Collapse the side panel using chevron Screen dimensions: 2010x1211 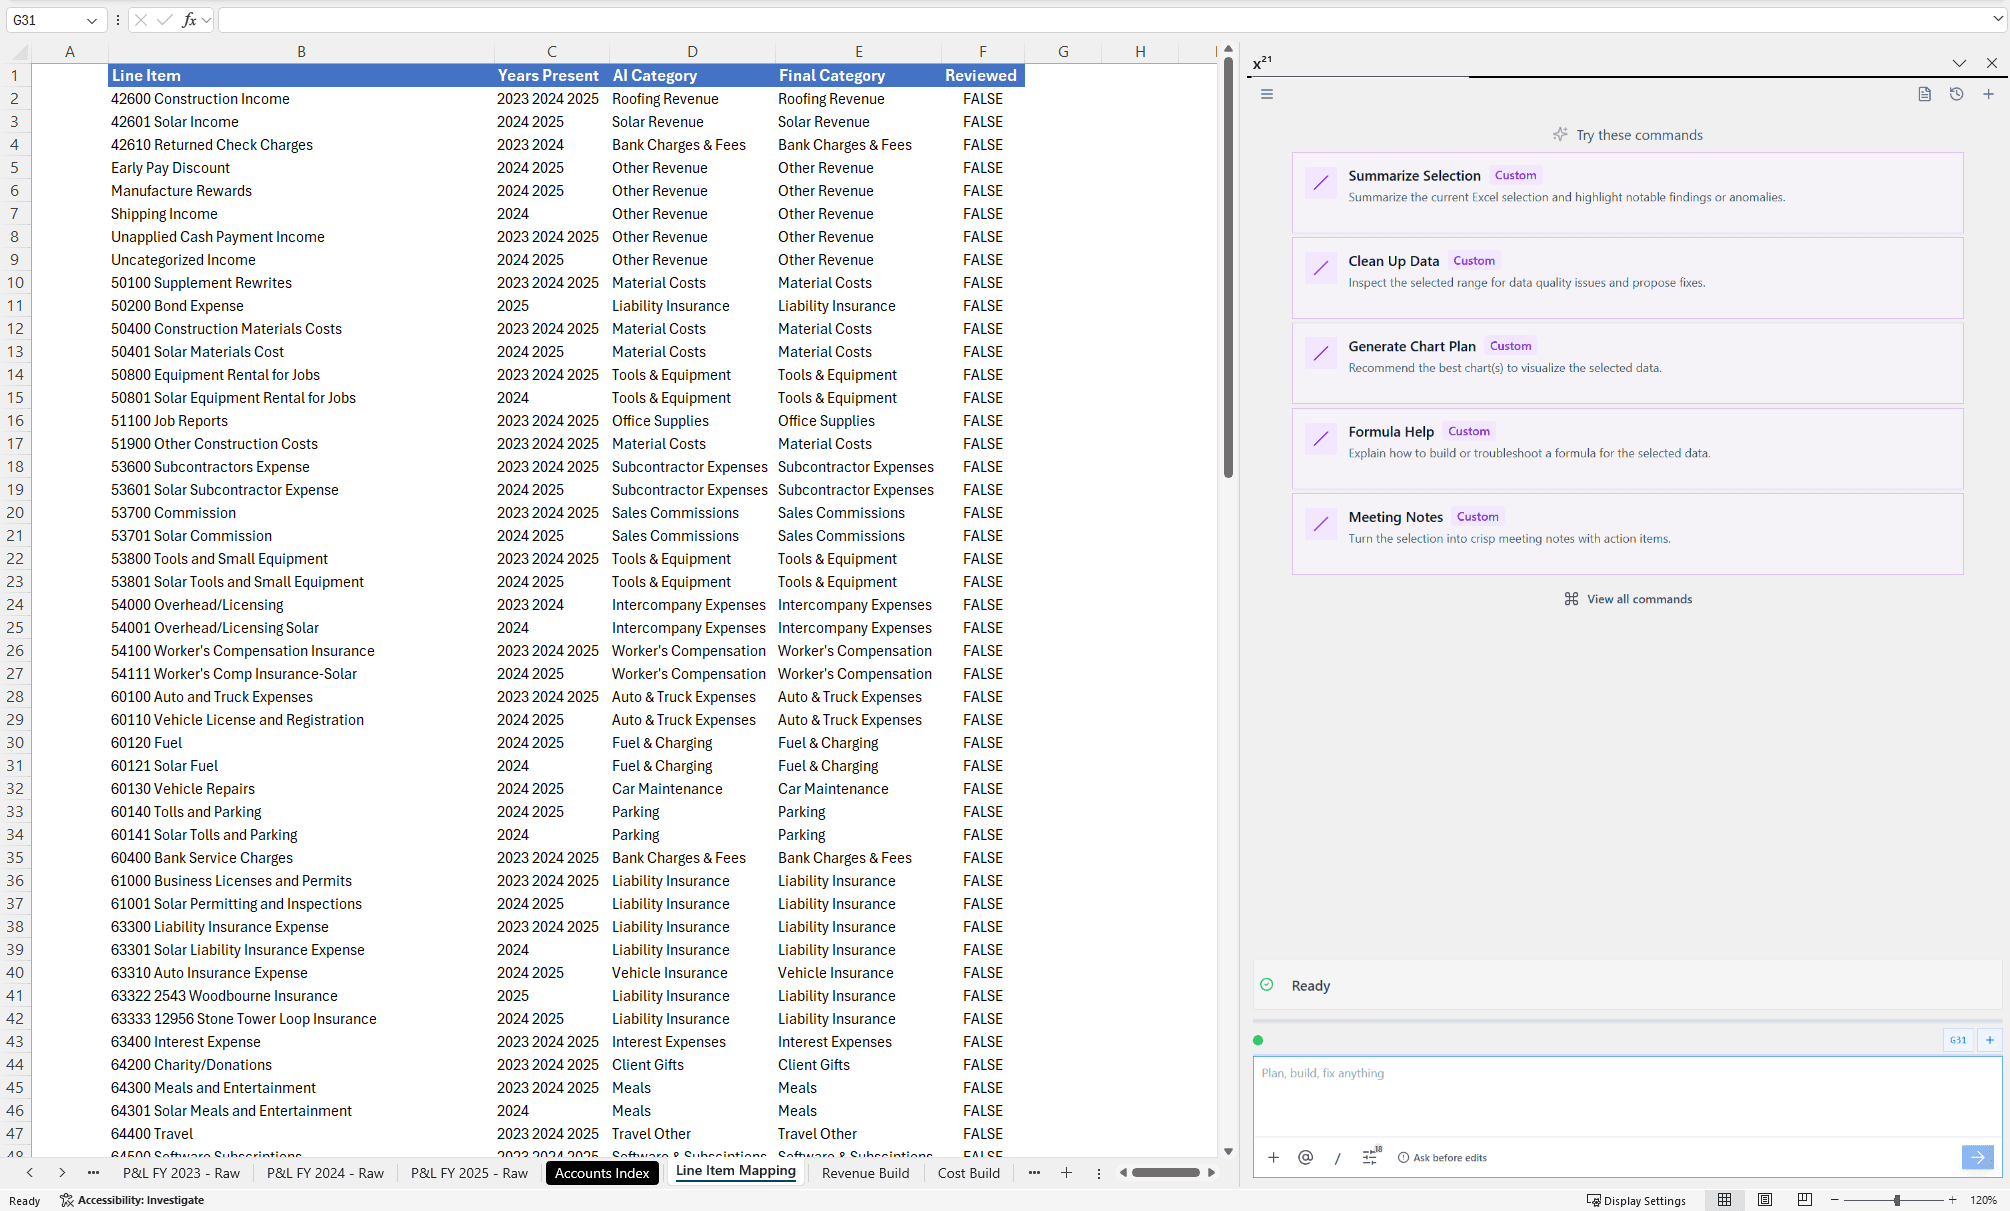(1958, 63)
